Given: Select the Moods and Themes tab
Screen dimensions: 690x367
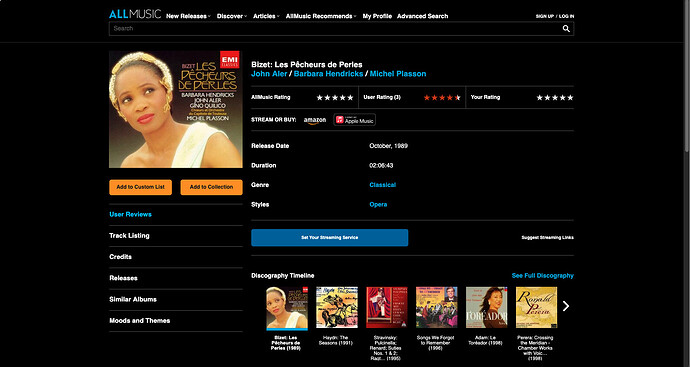Looking at the screenshot, I should (x=139, y=320).
